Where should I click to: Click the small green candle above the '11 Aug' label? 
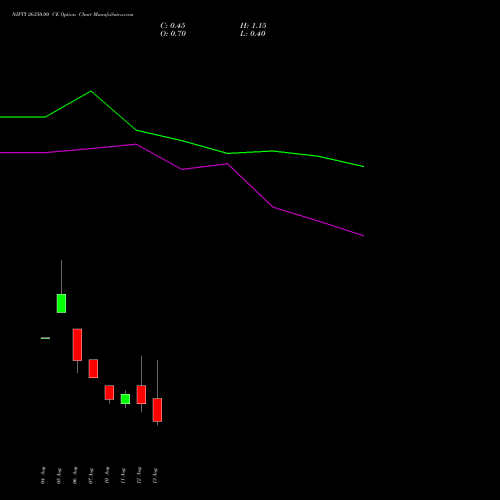125,399
